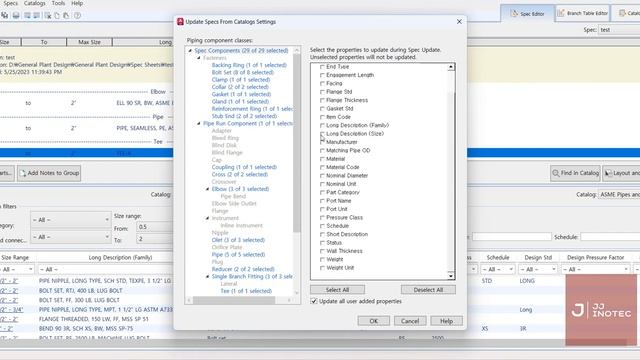
Task: Collapse the Pipe Run Component node
Action: [x=199, y=123]
